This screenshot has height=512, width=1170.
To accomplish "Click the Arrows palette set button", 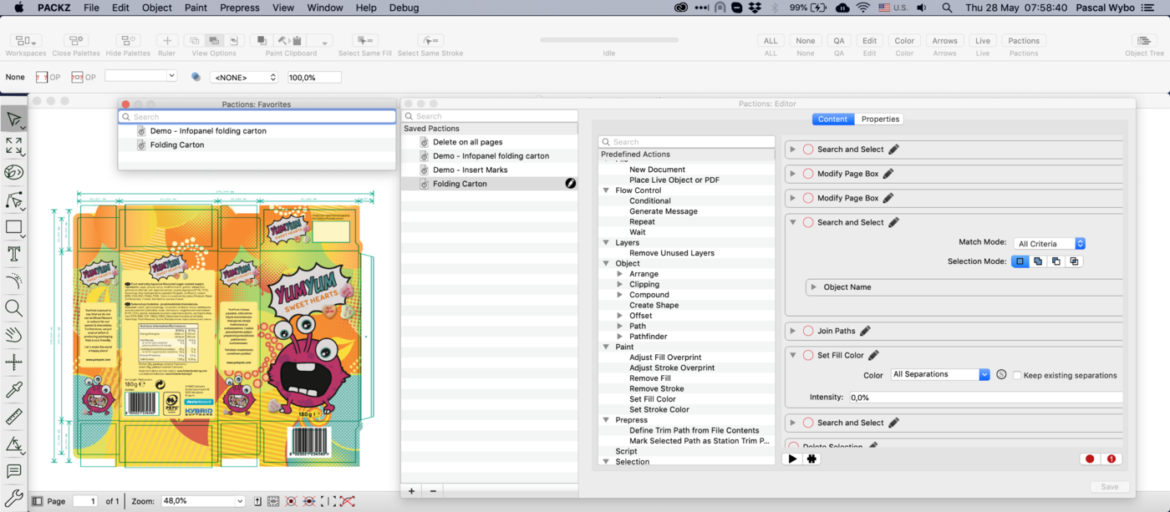I will click(x=944, y=40).
